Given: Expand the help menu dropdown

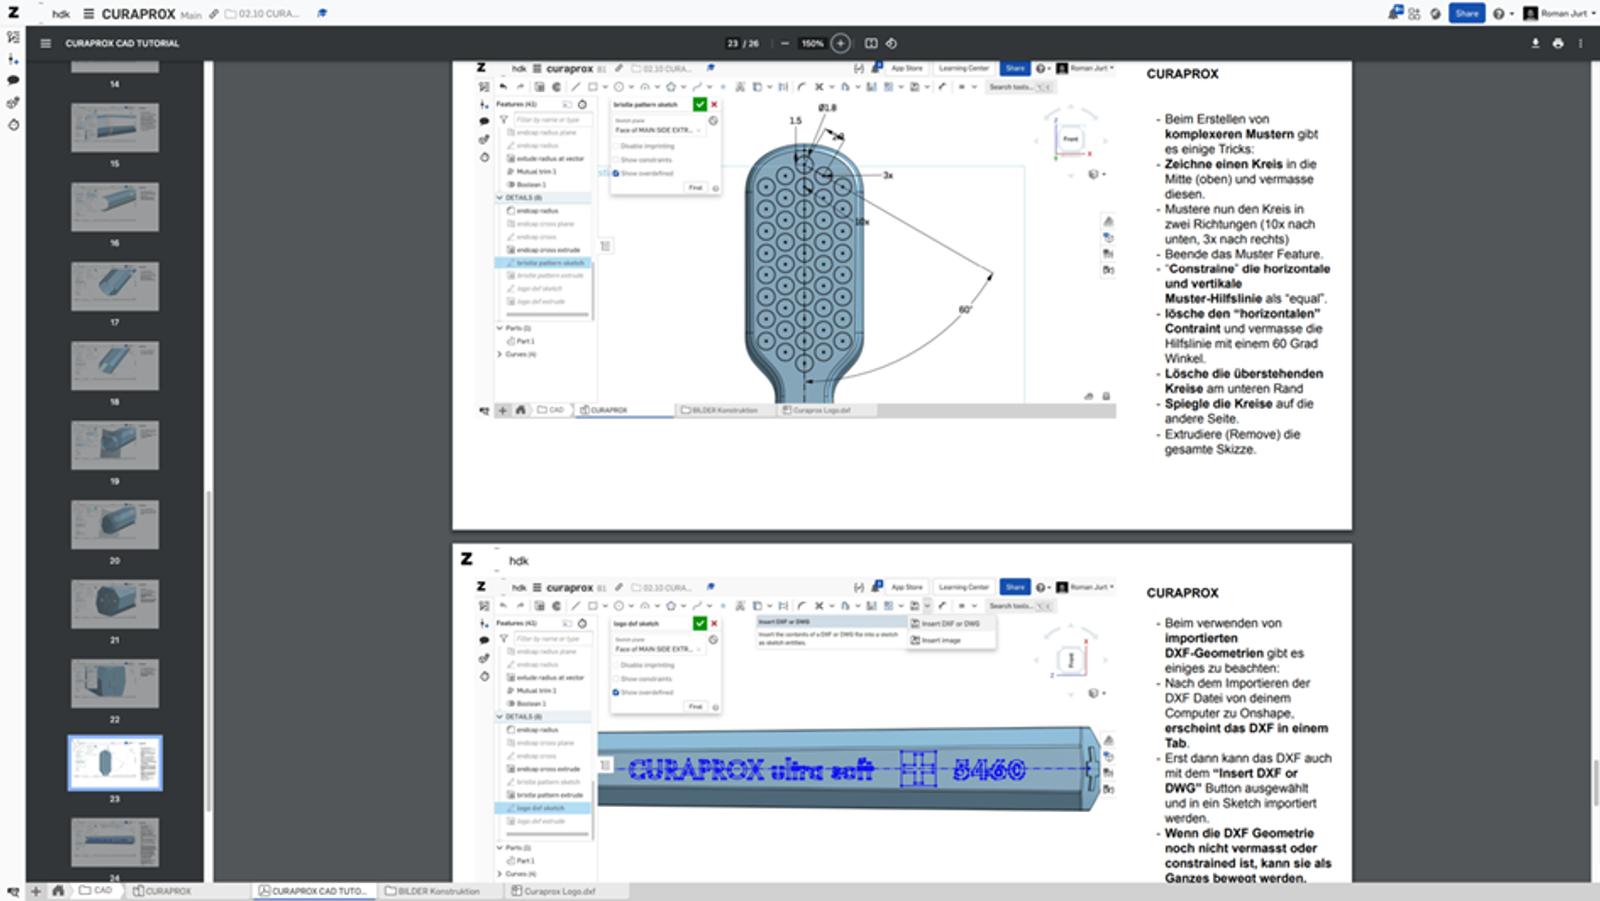Looking at the screenshot, I should coord(1502,13).
